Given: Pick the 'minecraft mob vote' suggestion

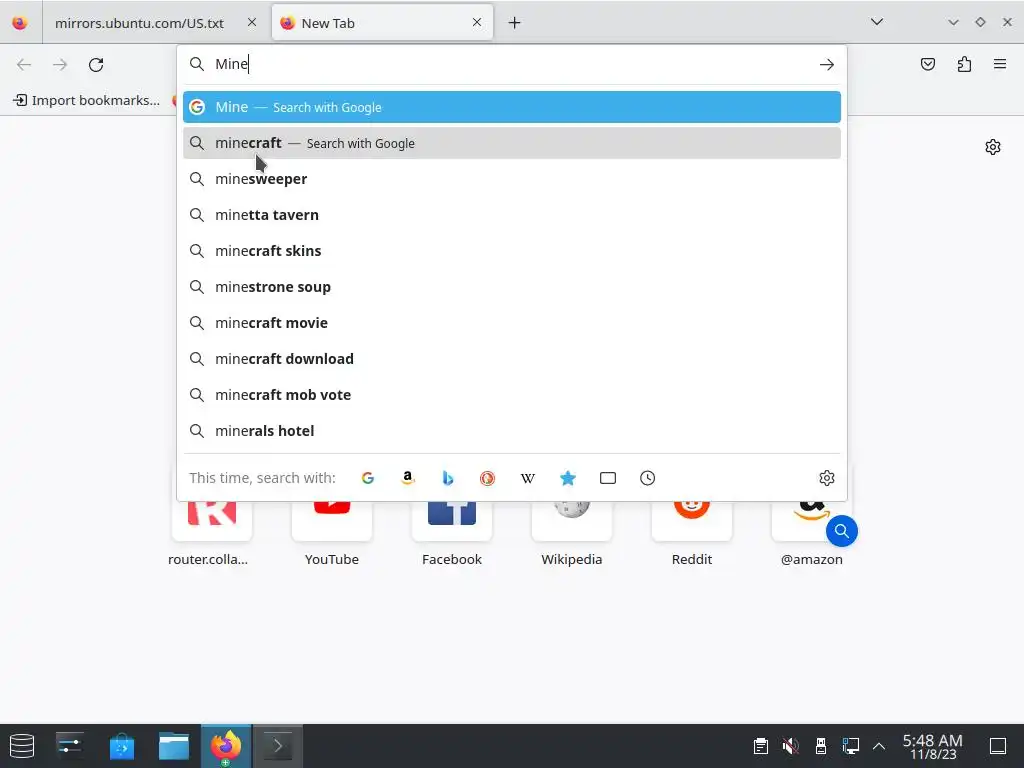Looking at the screenshot, I should coord(511,394).
